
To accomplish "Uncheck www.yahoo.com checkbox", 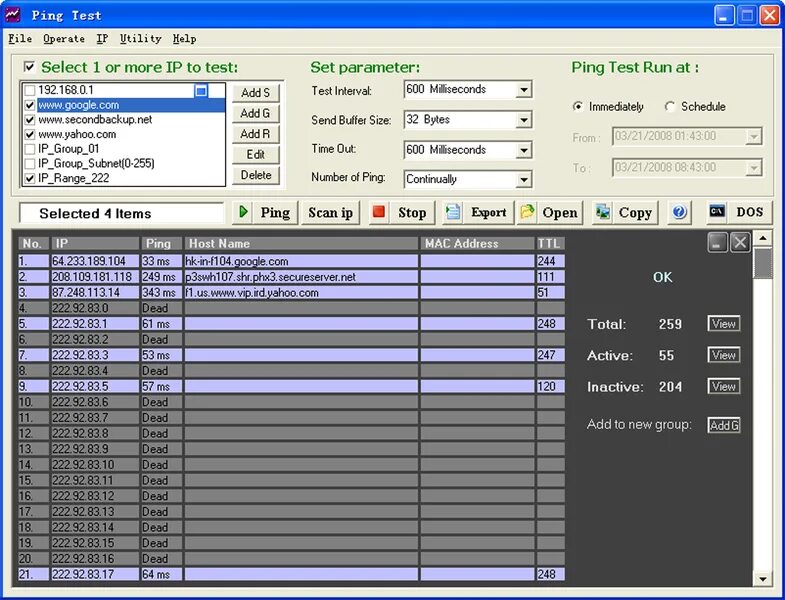I will click(30, 134).
